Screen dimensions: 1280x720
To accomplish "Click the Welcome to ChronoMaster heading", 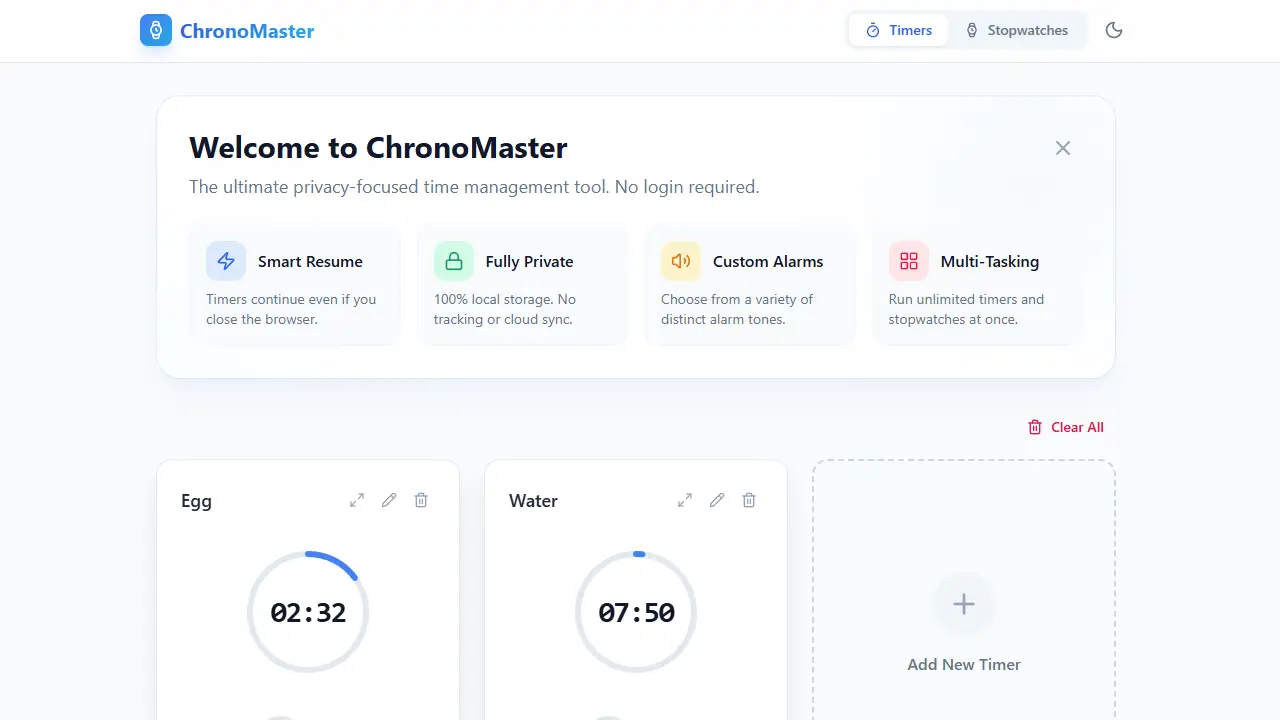I will 378,148.
